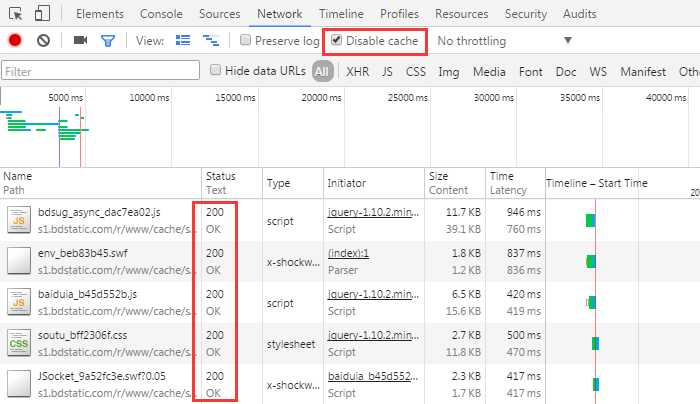Image resolution: width=700 pixels, height=404 pixels.
Task: Filter requests by Font type
Action: [530, 71]
